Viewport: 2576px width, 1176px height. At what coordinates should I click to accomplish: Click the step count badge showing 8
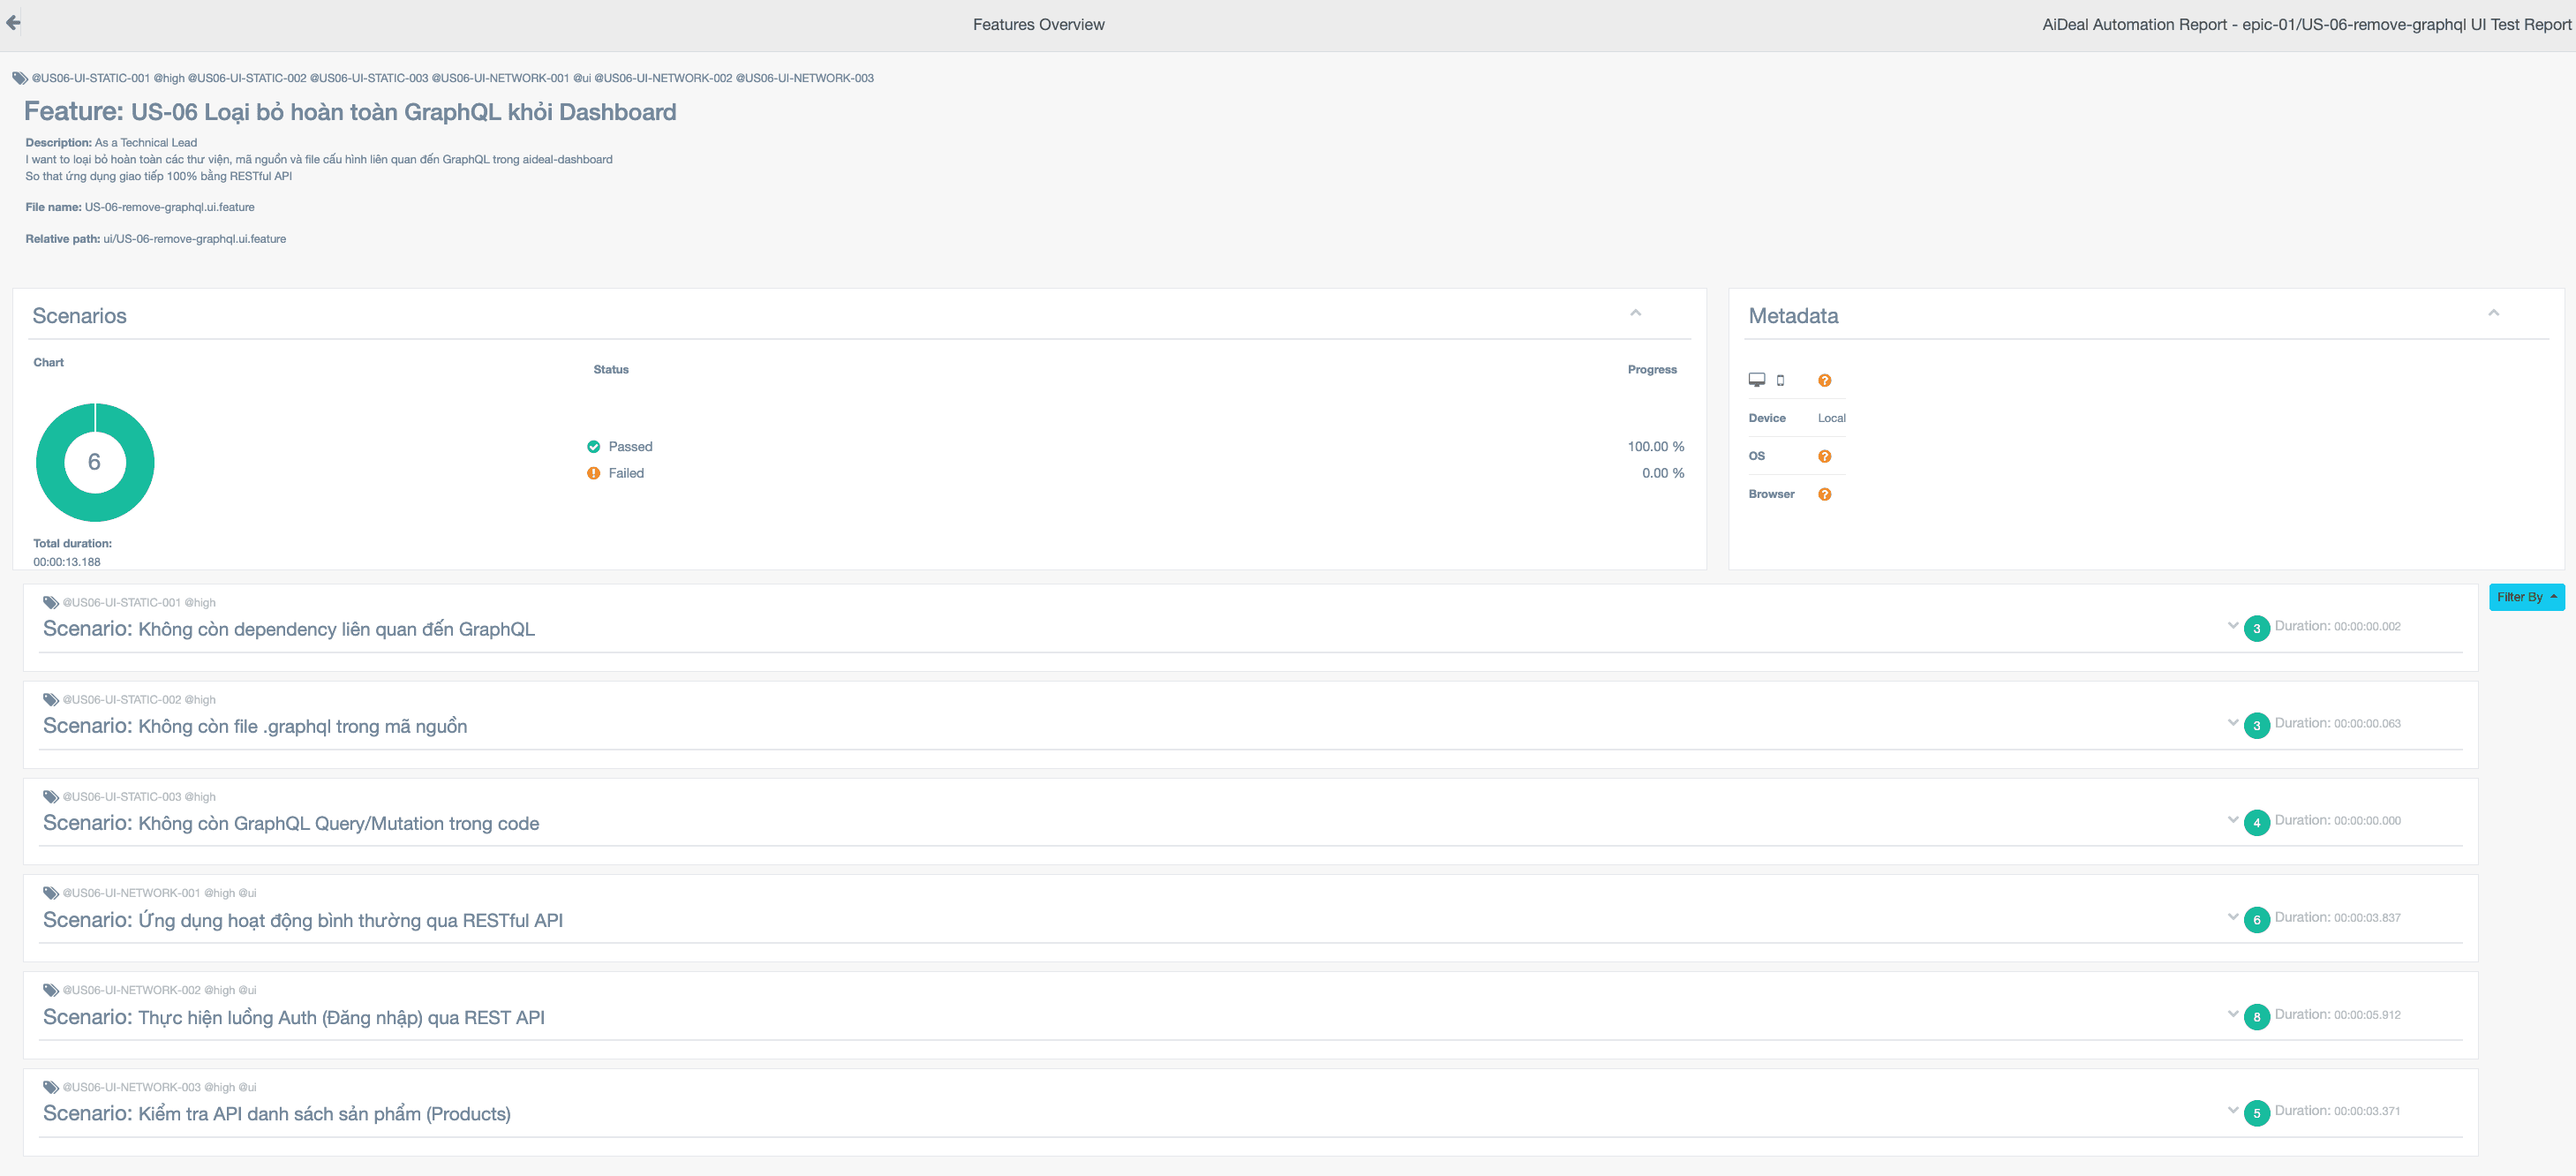point(2256,1017)
